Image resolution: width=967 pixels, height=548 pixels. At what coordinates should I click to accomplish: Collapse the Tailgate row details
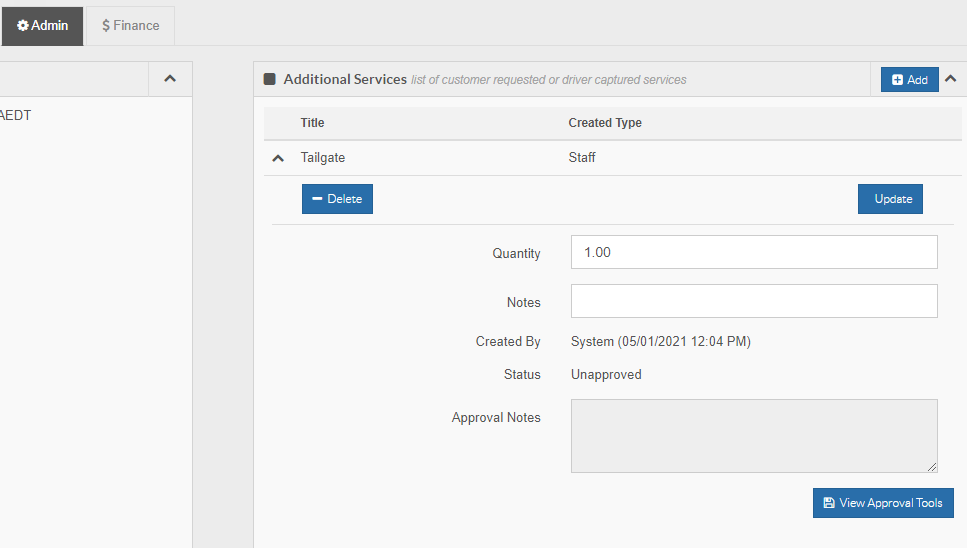pos(278,158)
